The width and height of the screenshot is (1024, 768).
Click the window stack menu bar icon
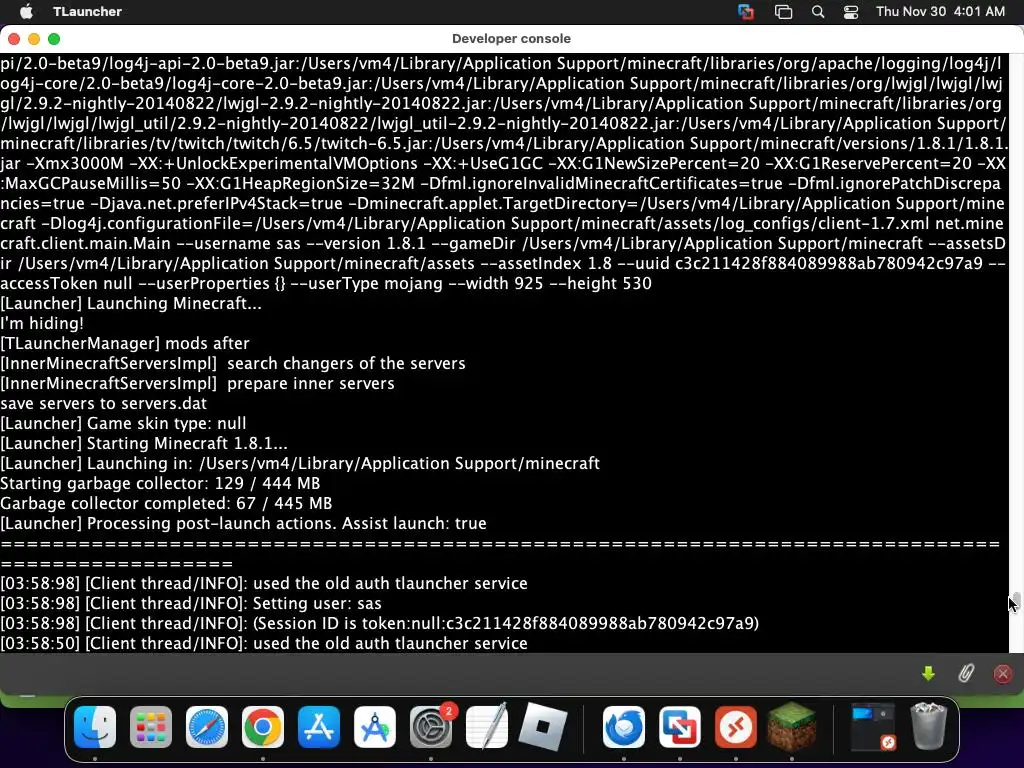783,12
